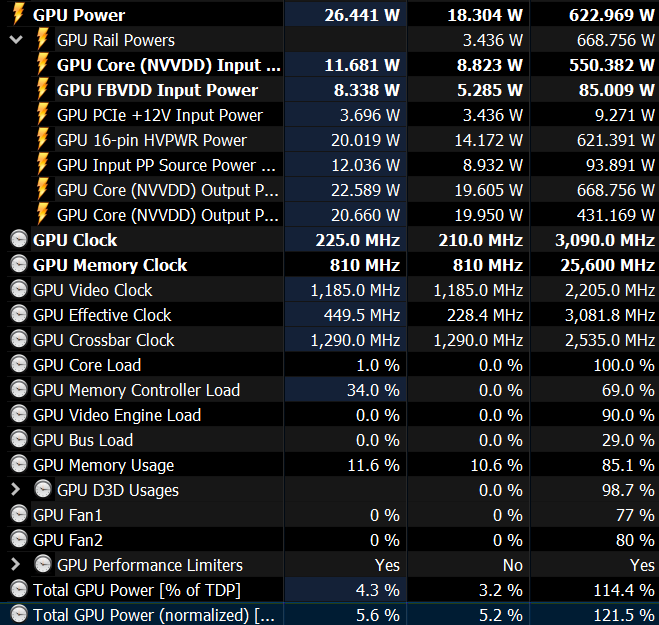659x625 pixels.
Task: Select the GPU Video Engine Load label
Action: coord(117,415)
